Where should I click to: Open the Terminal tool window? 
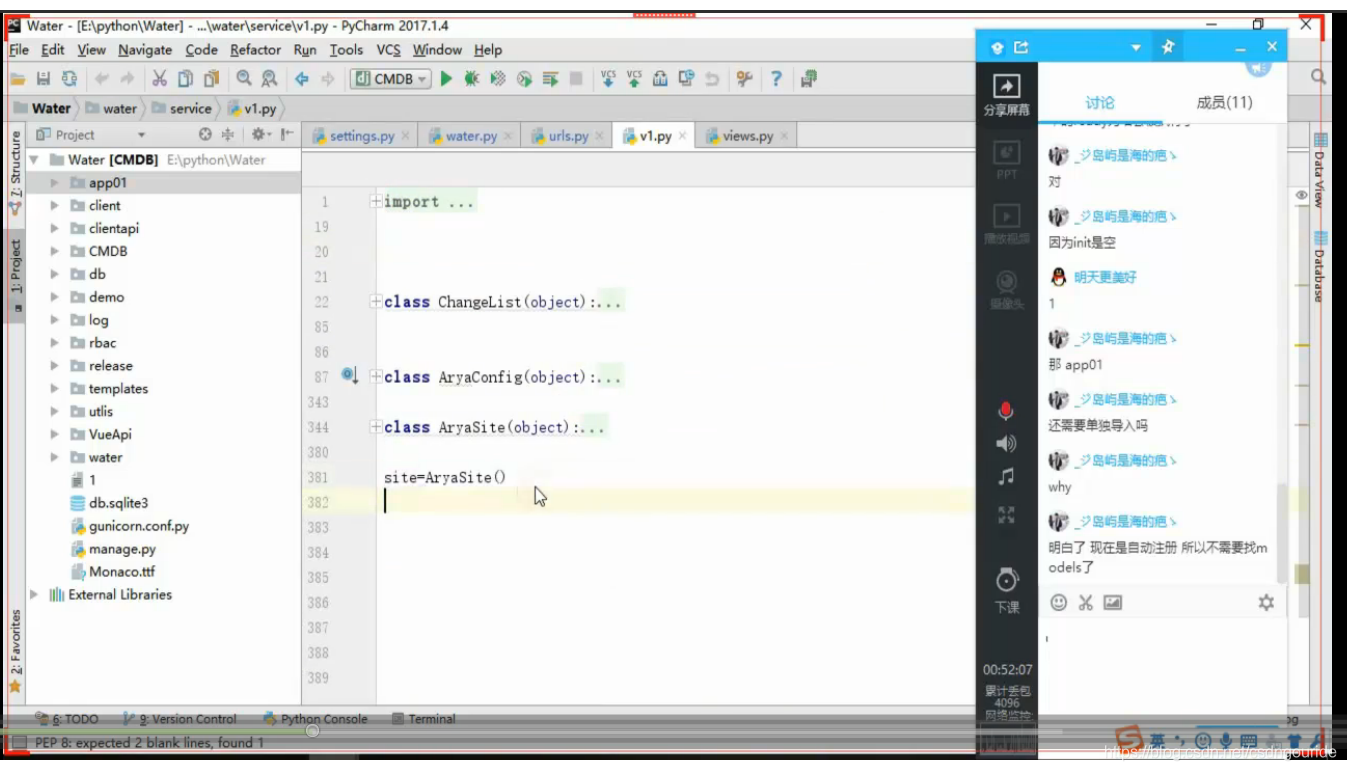pos(424,718)
